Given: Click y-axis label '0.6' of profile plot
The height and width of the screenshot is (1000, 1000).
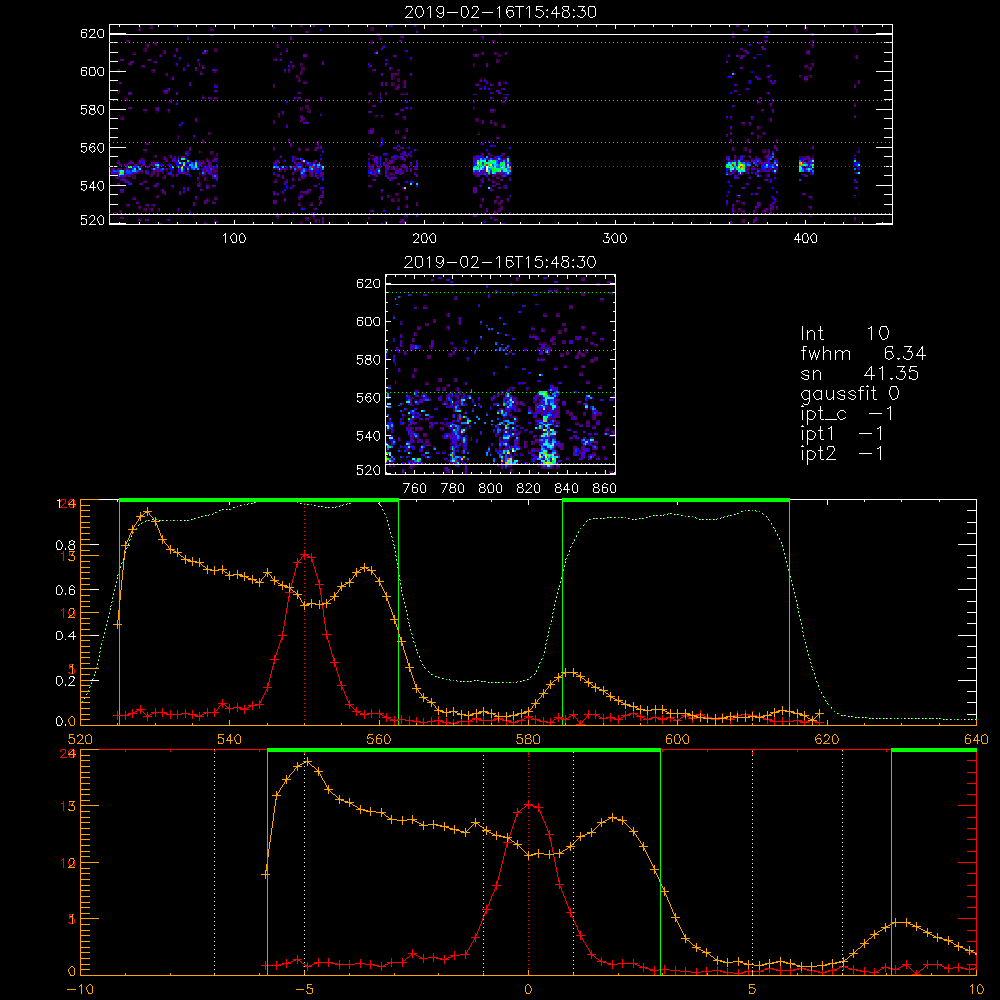Looking at the screenshot, I should coord(65,591).
